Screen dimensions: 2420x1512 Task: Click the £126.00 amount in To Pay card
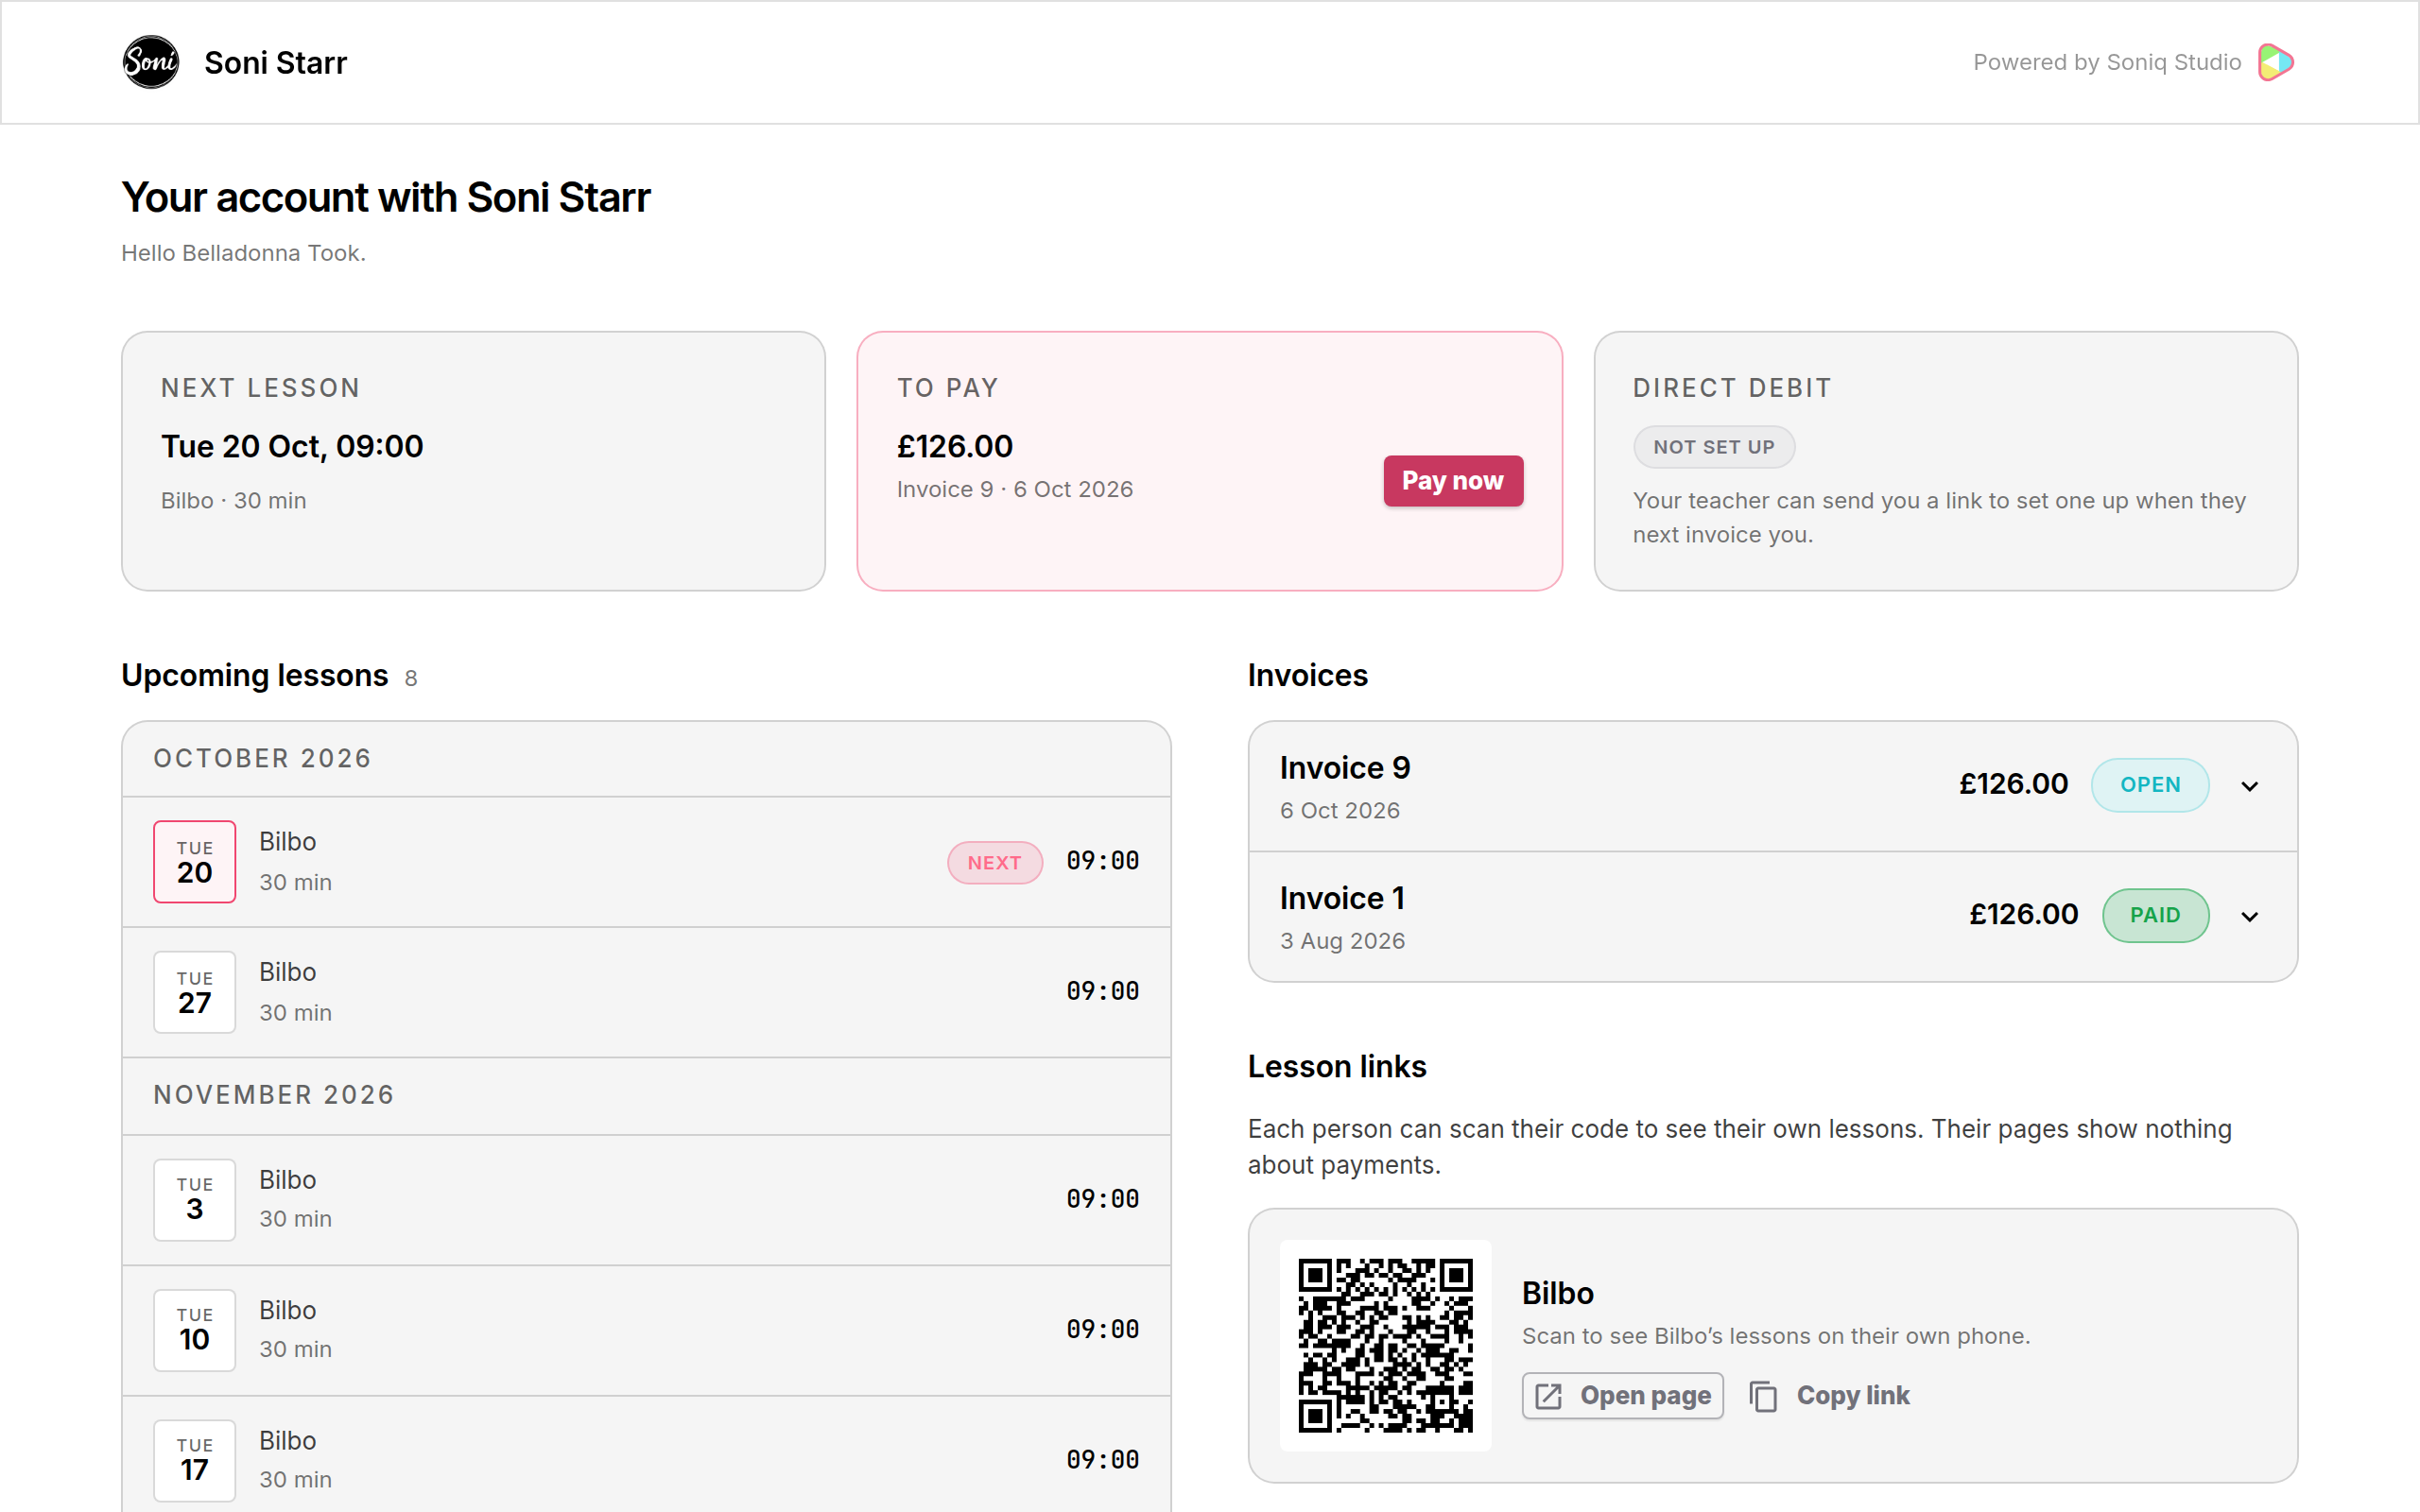[955, 446]
